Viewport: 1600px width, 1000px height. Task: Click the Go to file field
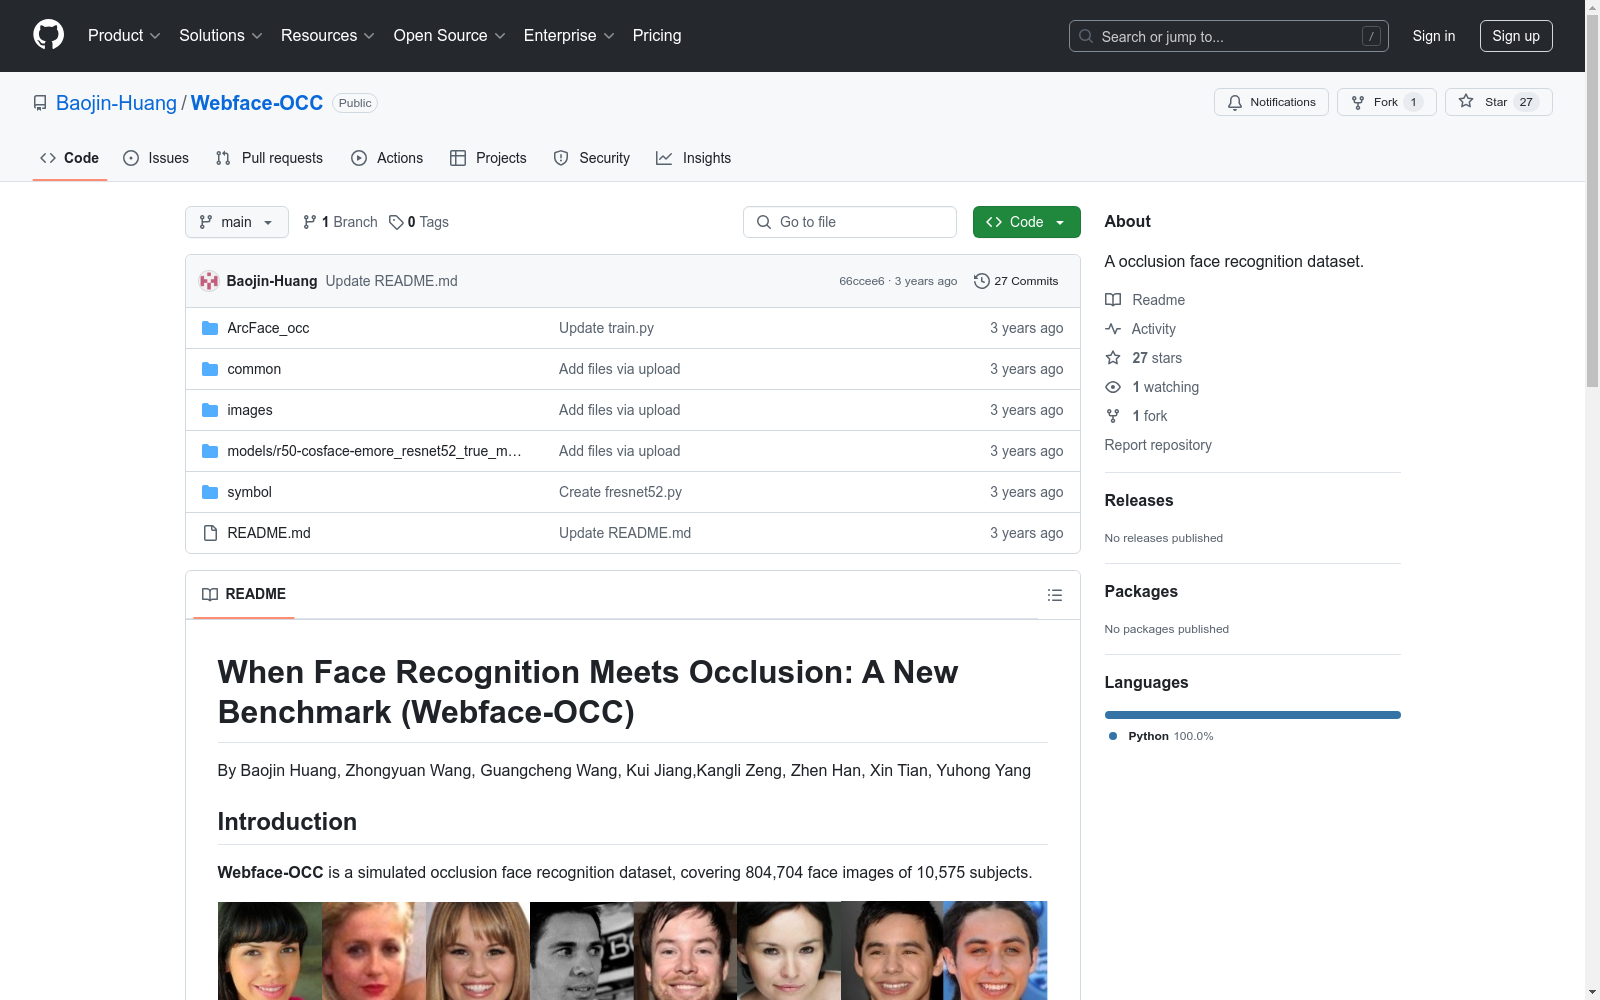850,222
